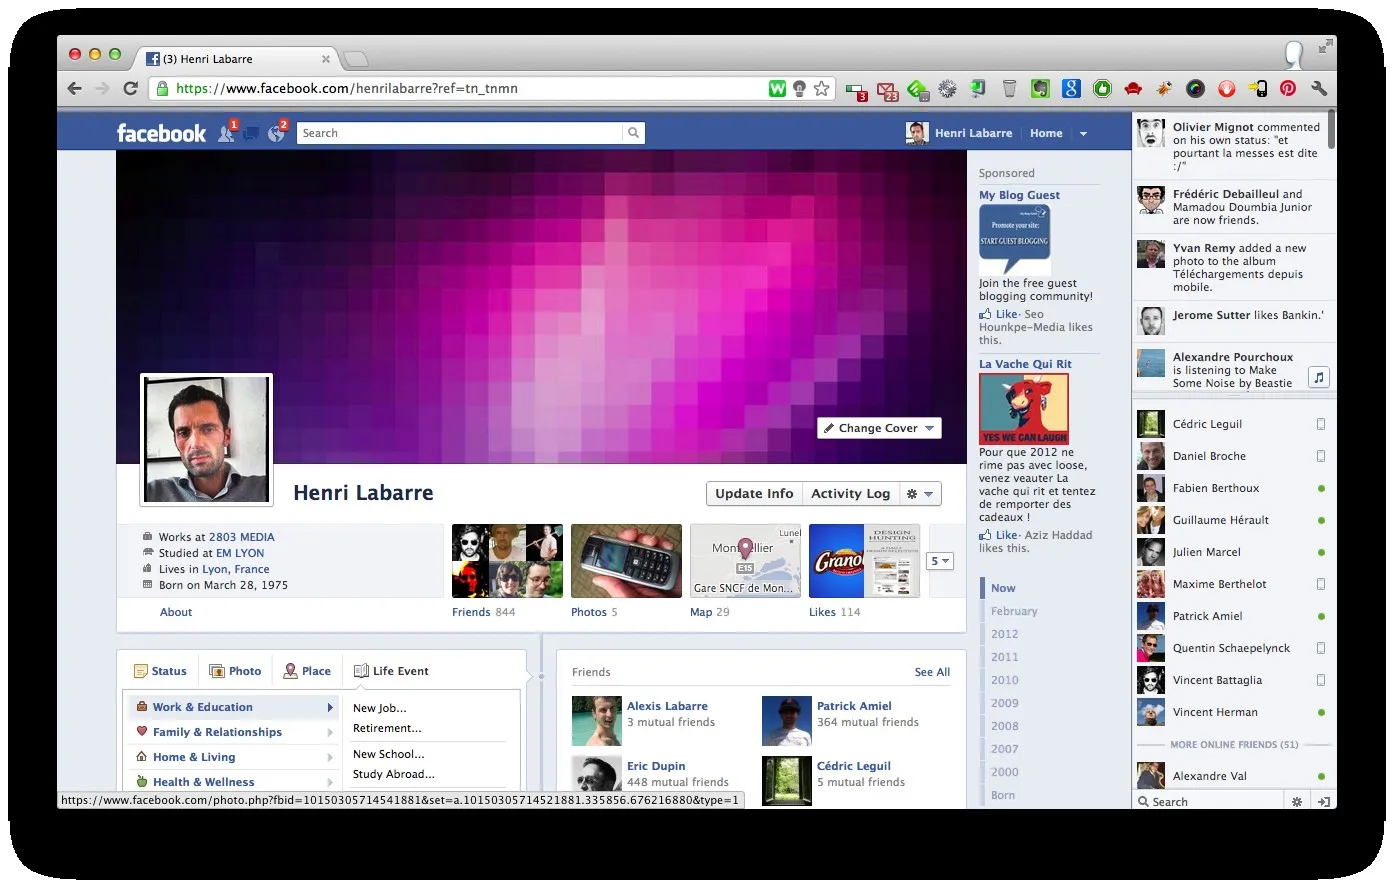Open the gear dropdown beside Activity Log
The image size is (1394, 888).
tap(919, 494)
